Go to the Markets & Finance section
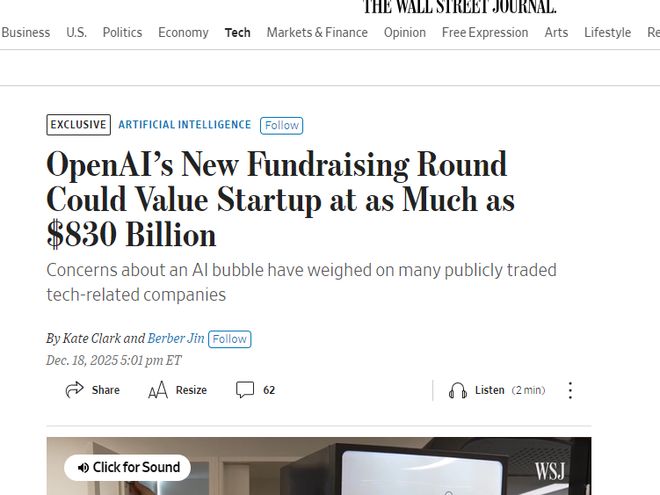660x495 pixels. pos(317,32)
